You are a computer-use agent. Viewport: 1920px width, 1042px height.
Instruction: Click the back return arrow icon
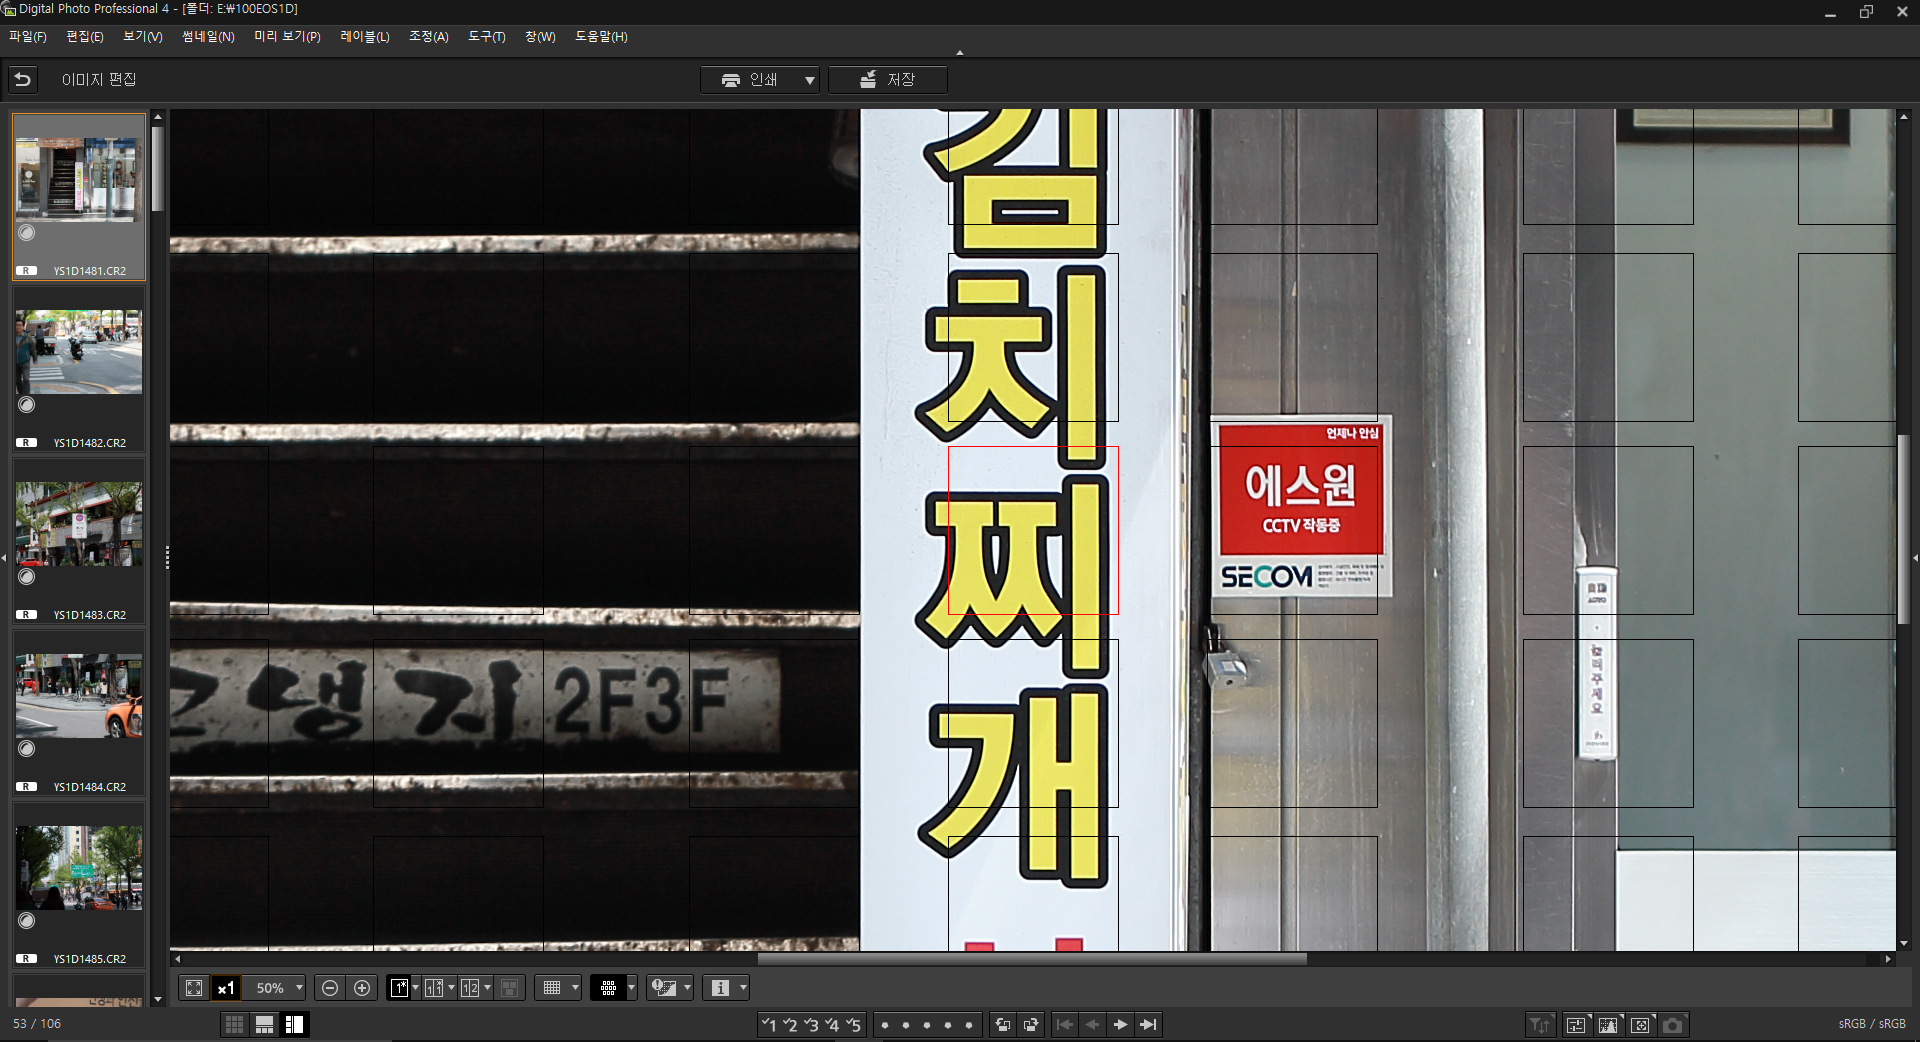(x=23, y=79)
